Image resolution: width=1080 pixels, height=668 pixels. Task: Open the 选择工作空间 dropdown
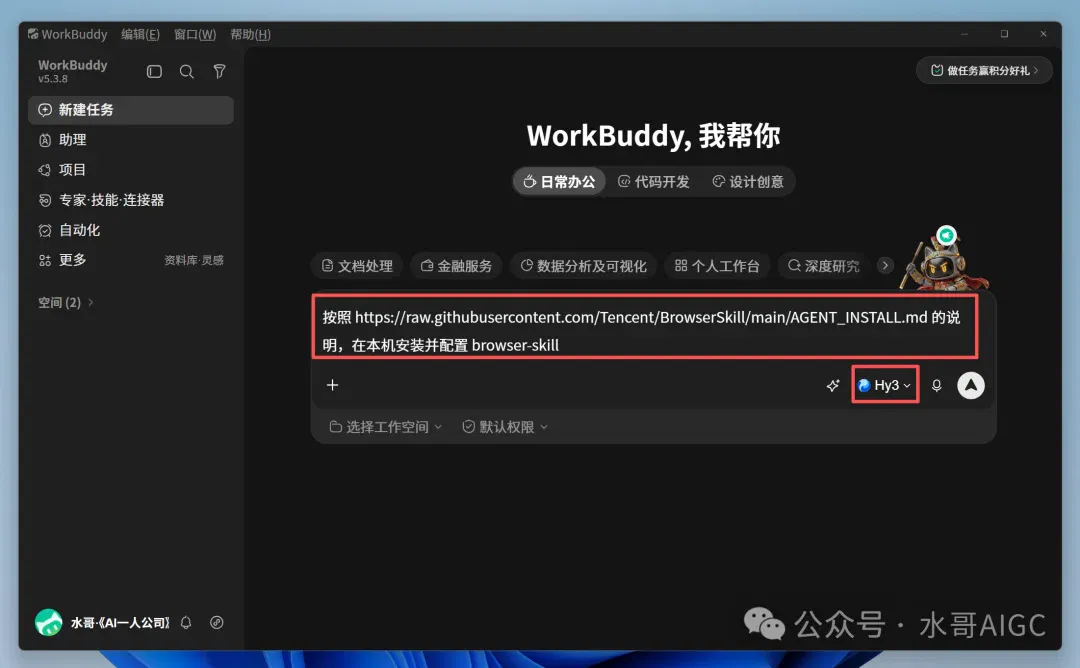point(386,427)
